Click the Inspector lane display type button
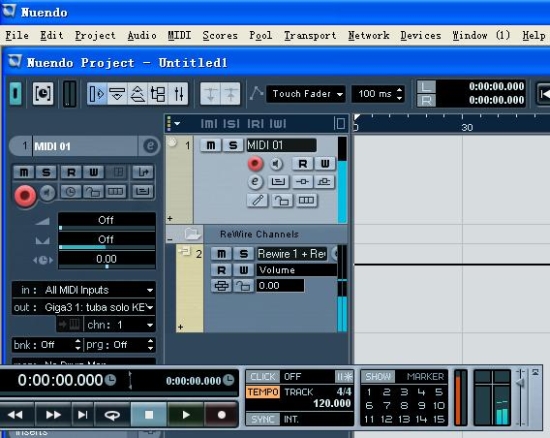The height and width of the screenshot is (438, 550). 115,192
